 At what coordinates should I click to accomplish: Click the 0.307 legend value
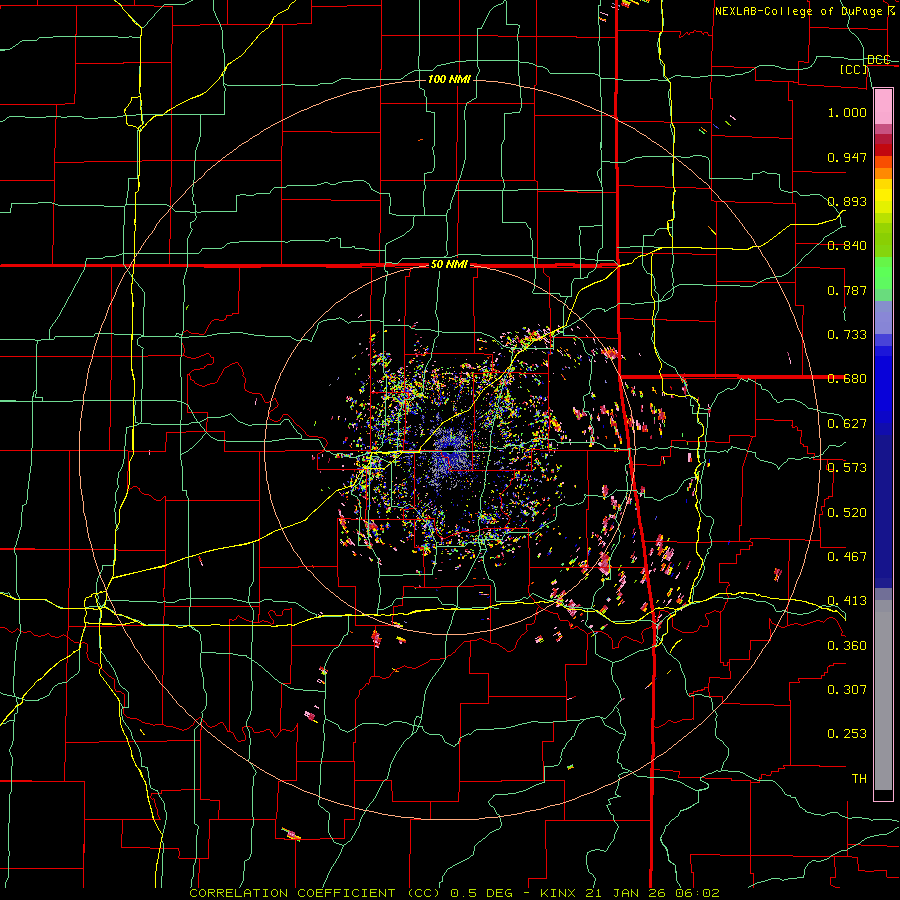click(847, 689)
